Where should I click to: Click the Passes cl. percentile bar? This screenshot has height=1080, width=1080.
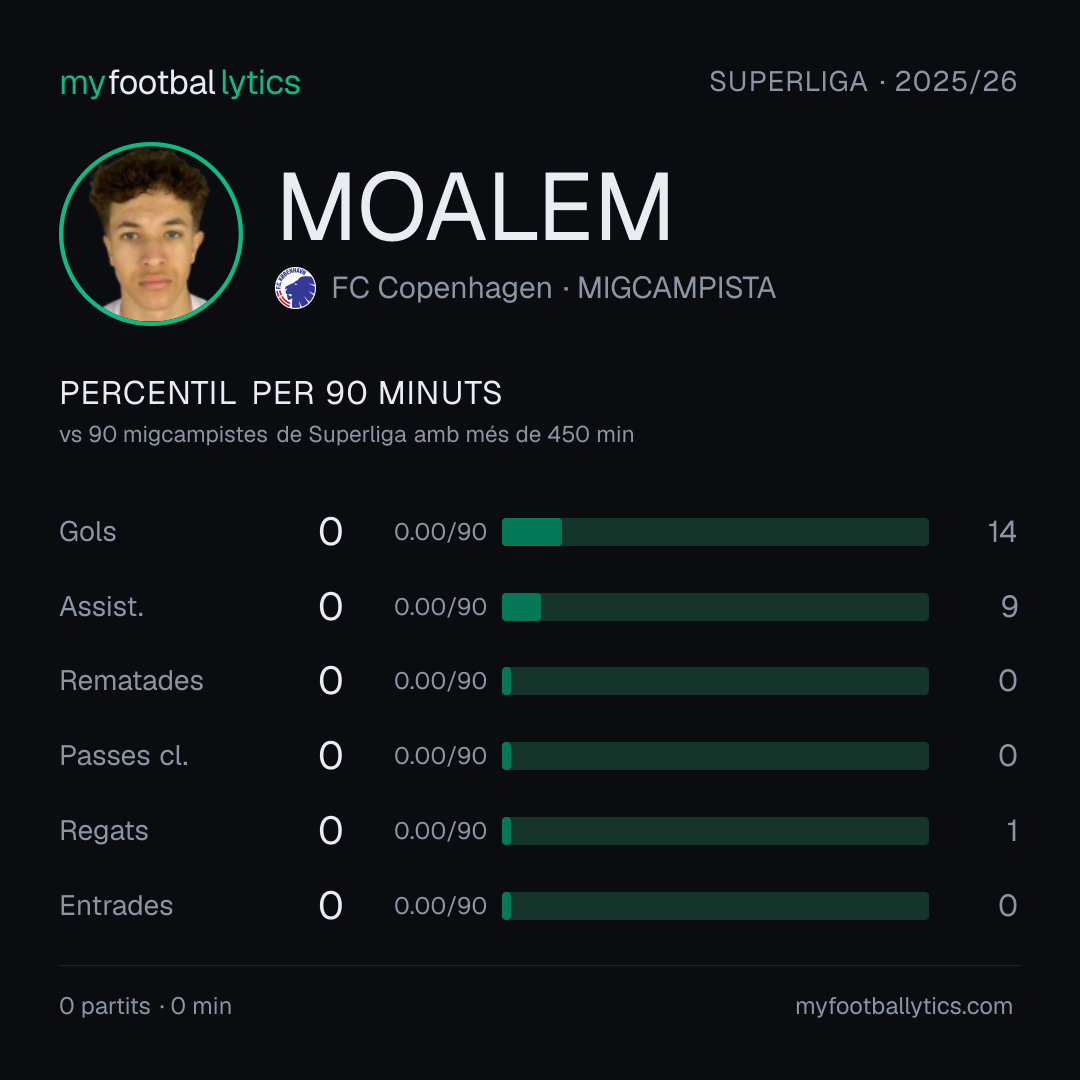pos(715,756)
